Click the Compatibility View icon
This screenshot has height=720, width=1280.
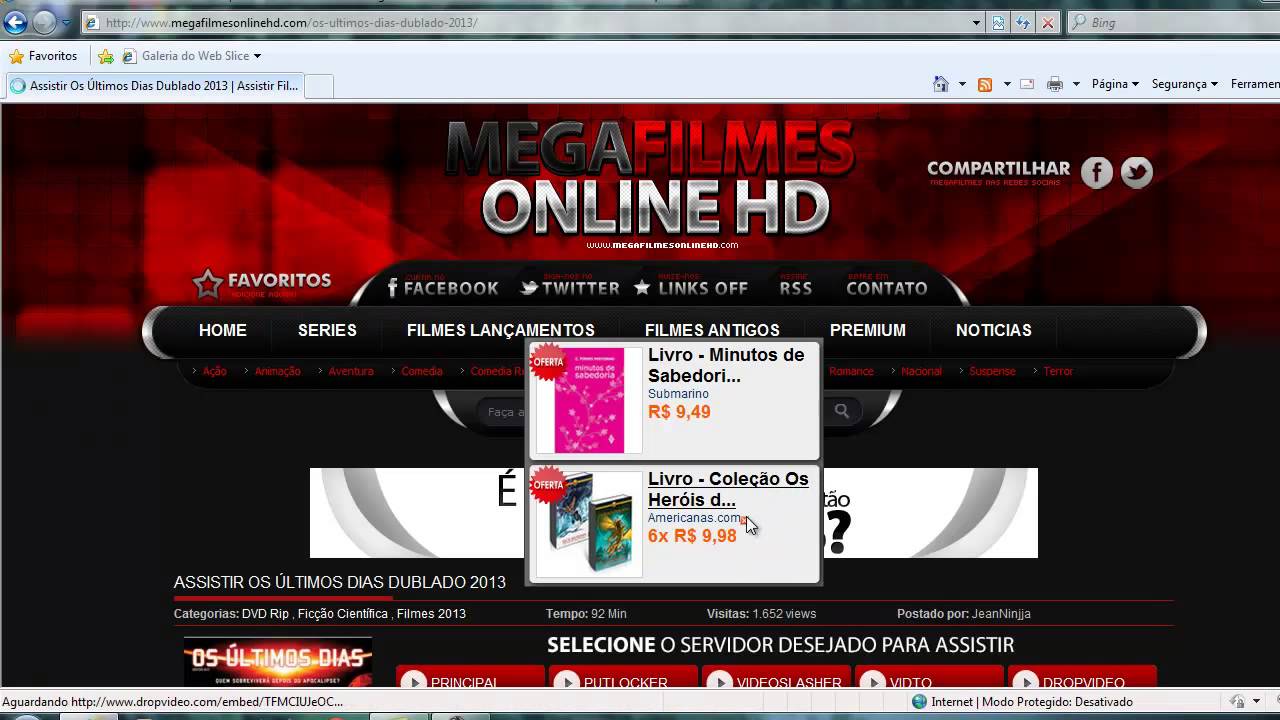click(998, 22)
